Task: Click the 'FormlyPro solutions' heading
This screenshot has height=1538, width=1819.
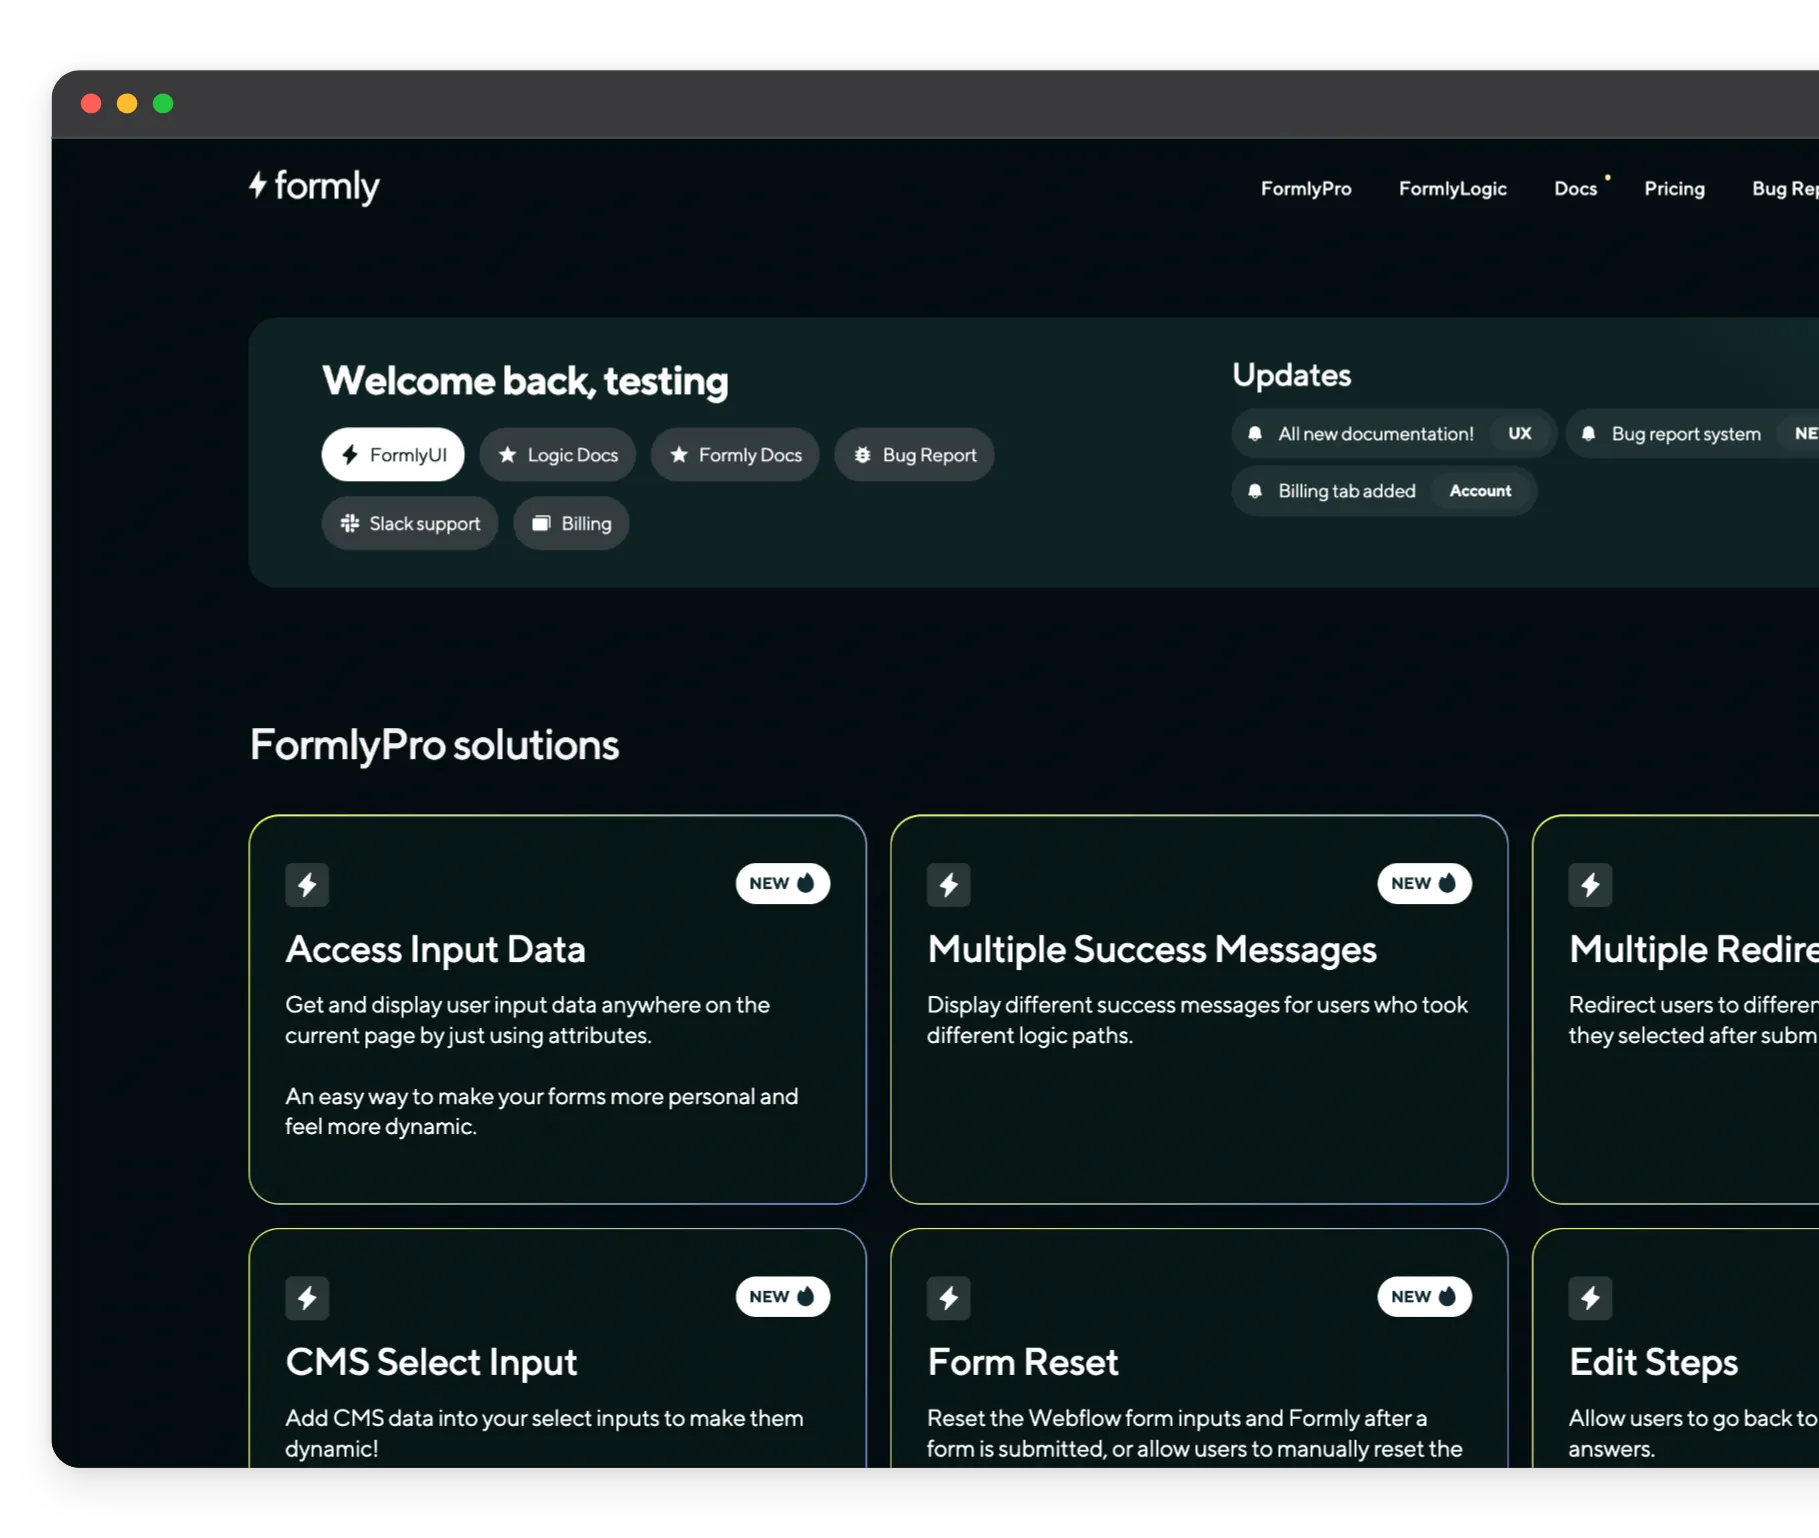Action: [434, 745]
